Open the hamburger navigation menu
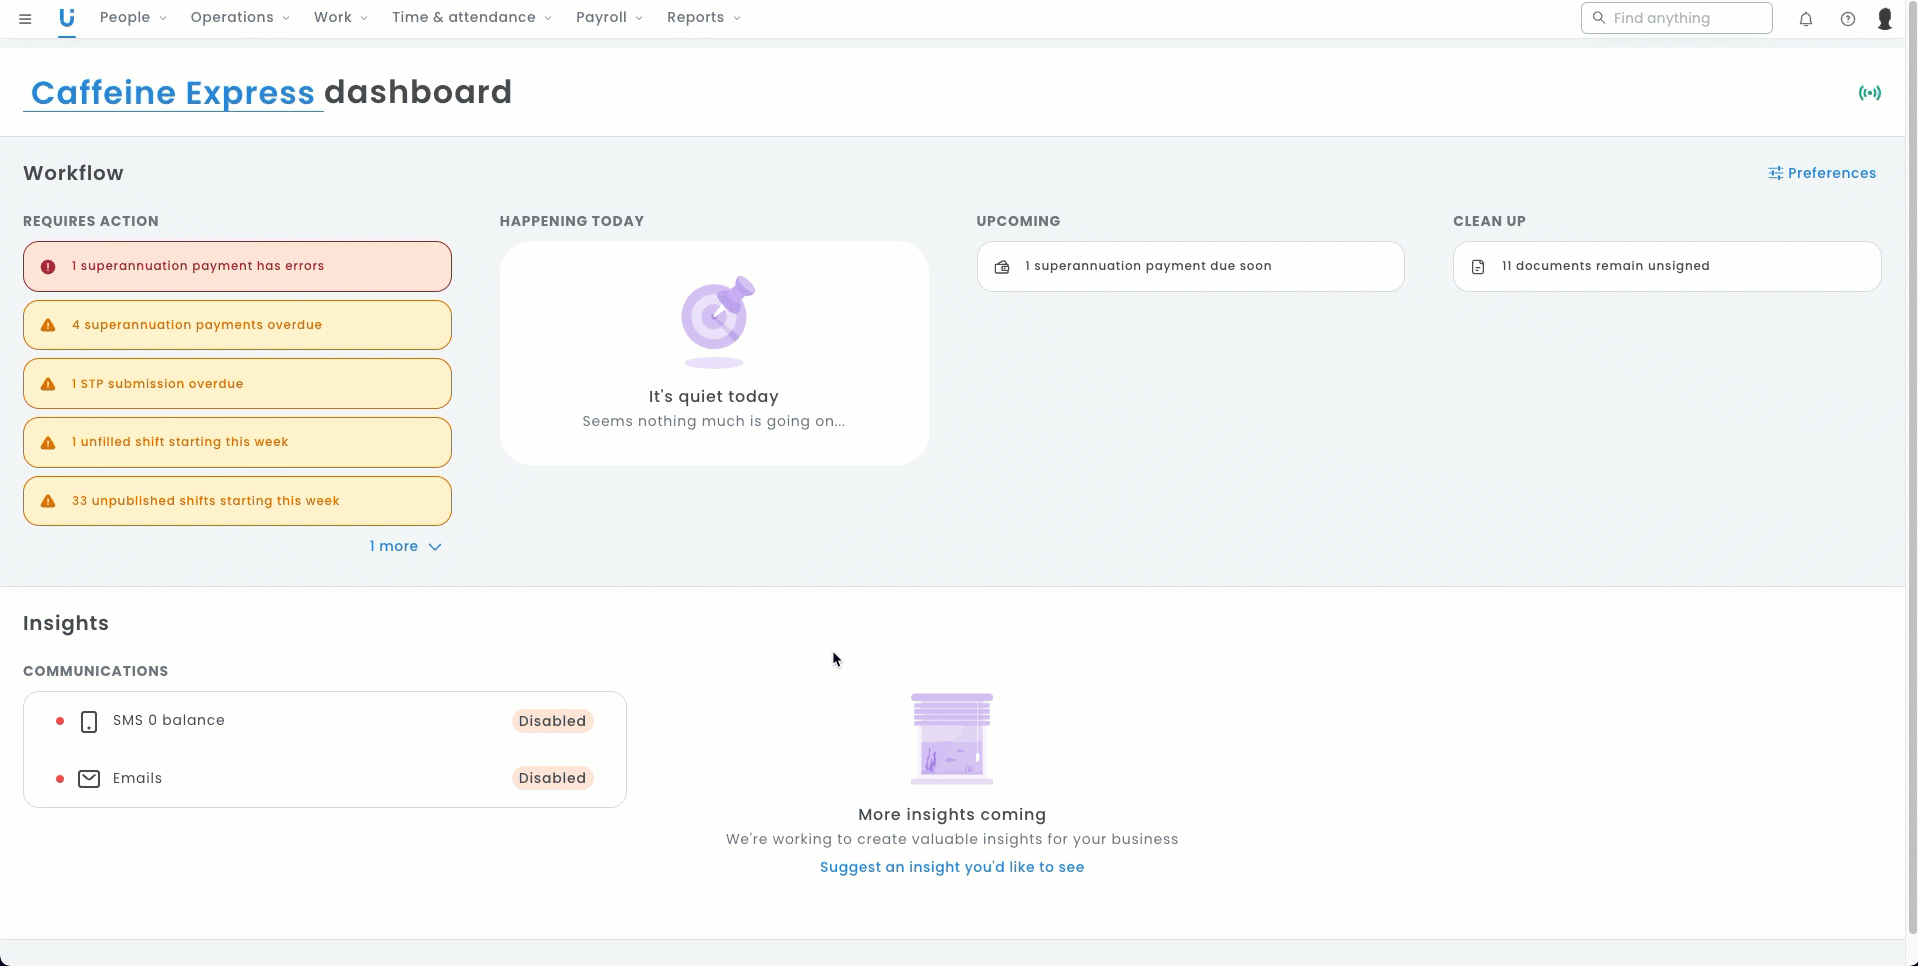The image size is (1918, 966). [25, 18]
